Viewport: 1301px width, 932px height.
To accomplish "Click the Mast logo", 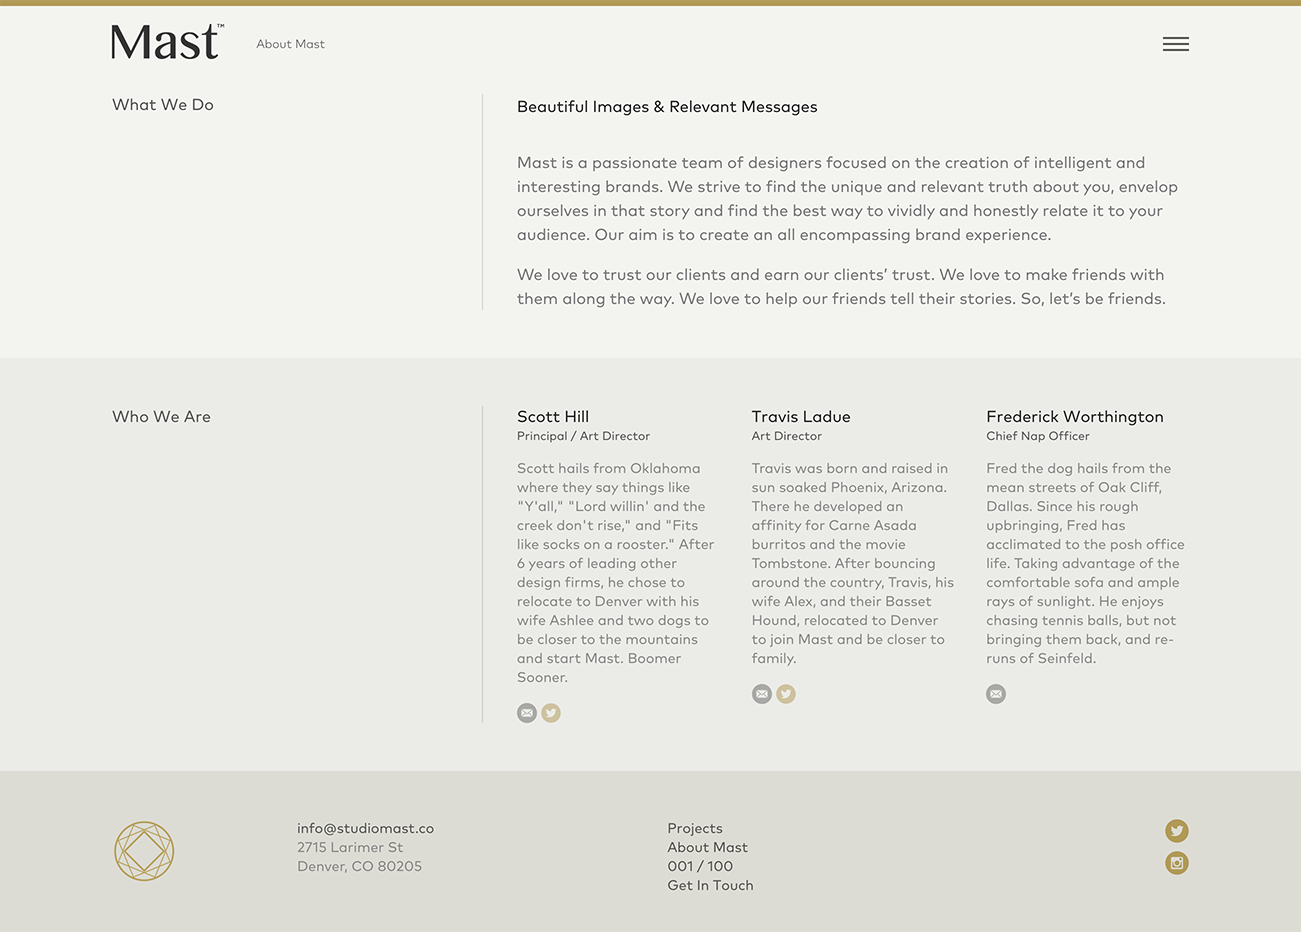I will click(167, 42).
